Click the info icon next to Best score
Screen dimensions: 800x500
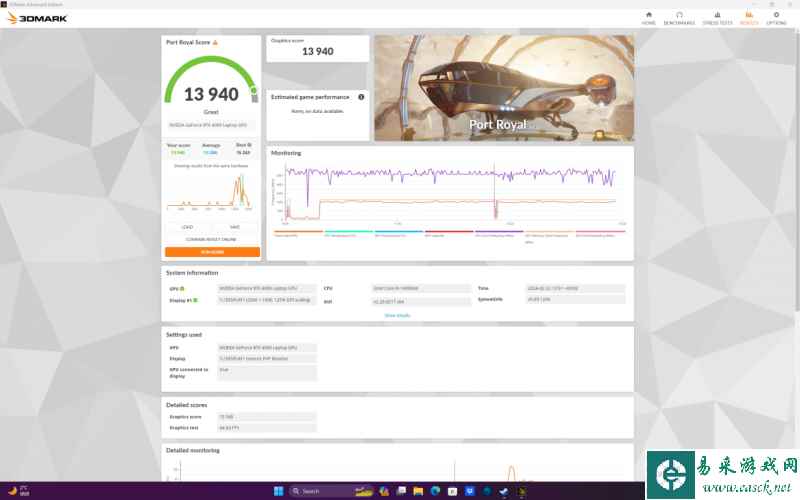[x=249, y=145]
